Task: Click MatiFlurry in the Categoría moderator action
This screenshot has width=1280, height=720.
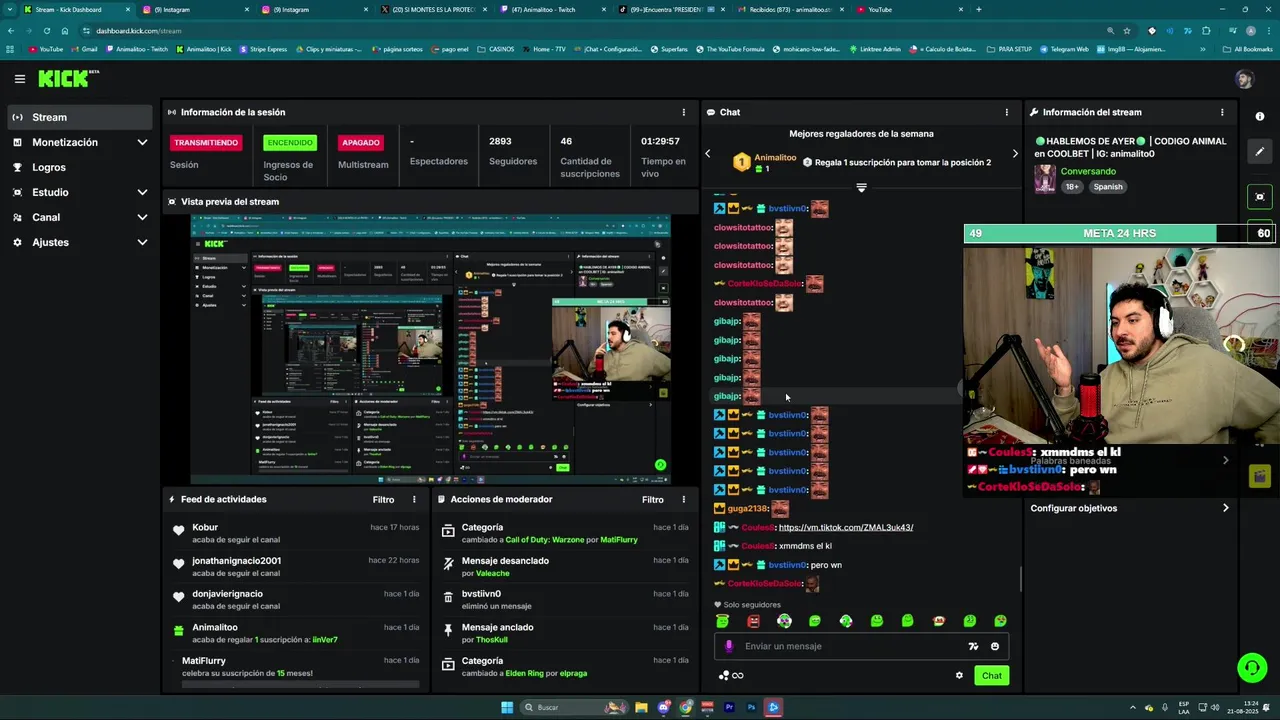Action: point(619,540)
